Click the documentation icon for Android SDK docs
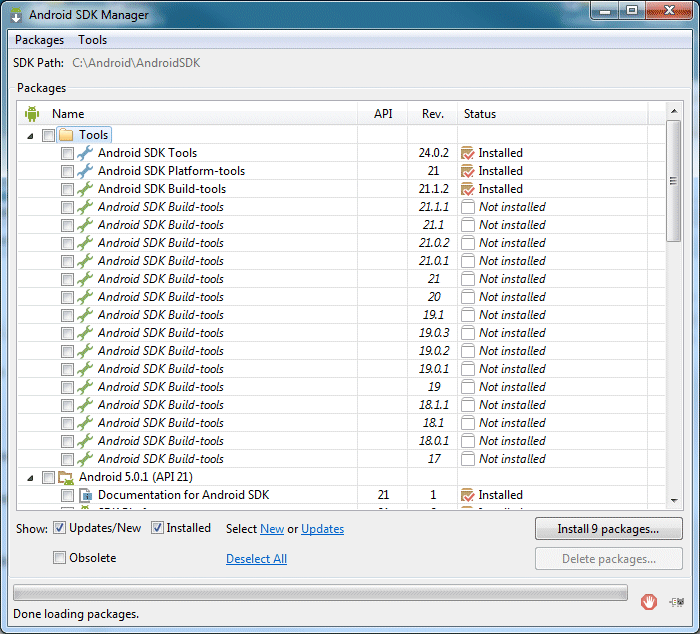Viewport: 700px width, 634px height. coord(85,495)
